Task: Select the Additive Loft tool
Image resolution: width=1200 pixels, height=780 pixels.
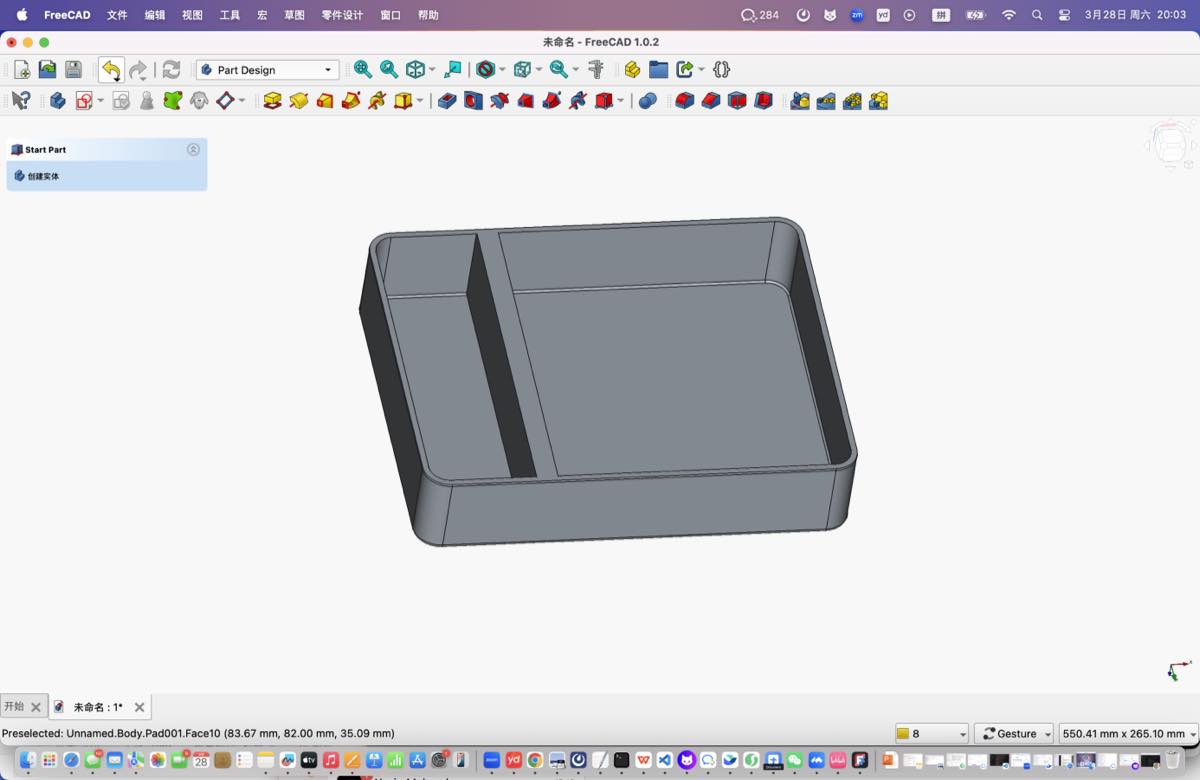Action: [x=325, y=101]
